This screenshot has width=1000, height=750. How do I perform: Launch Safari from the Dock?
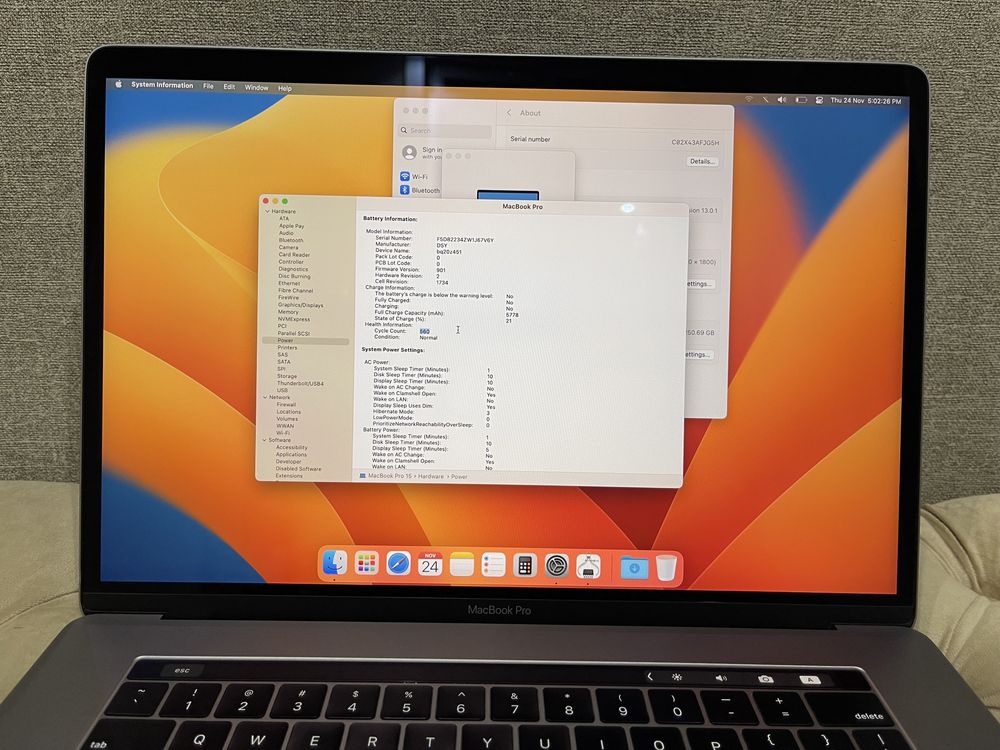point(398,564)
